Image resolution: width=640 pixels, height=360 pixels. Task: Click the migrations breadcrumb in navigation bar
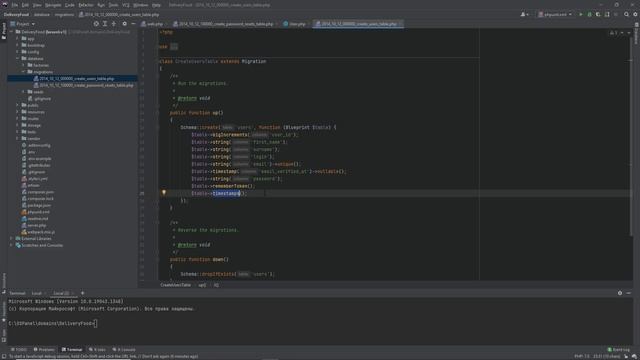(x=64, y=14)
